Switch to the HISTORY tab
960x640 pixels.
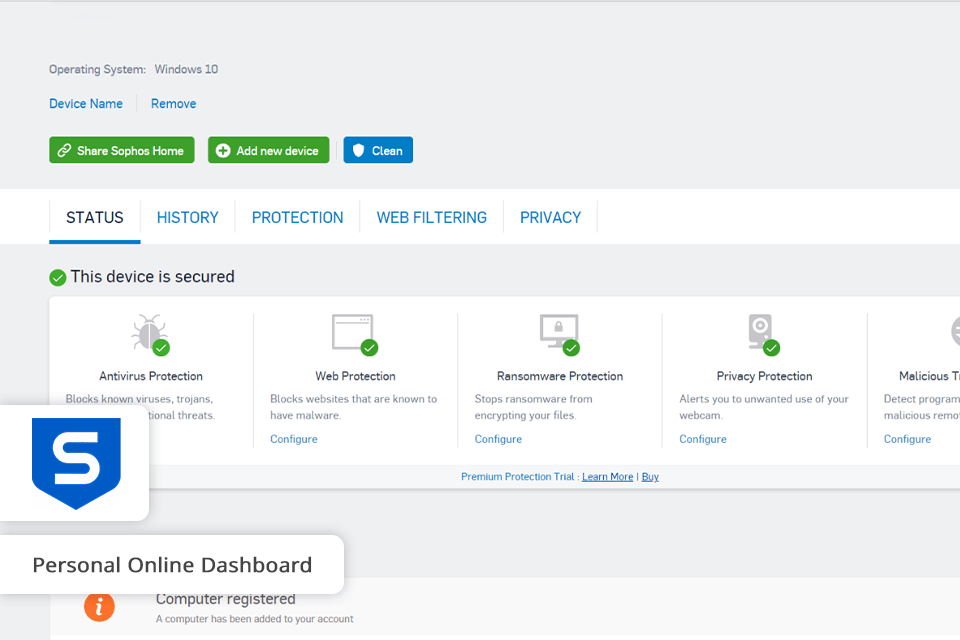pos(187,217)
